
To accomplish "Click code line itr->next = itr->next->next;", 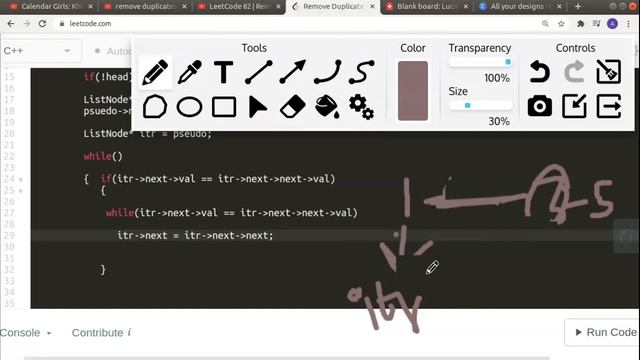I will coord(195,236).
